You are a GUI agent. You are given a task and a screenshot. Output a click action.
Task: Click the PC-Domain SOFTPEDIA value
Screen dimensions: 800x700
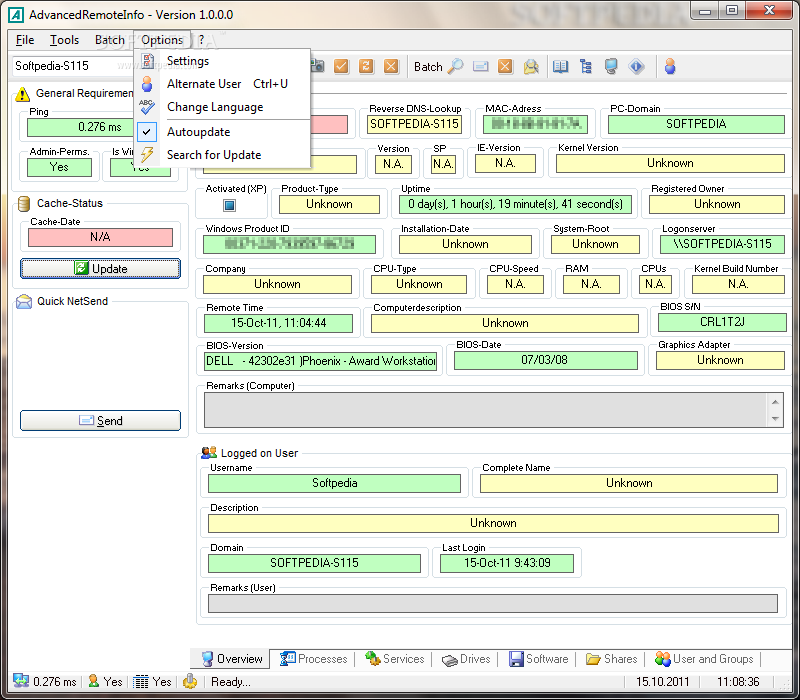[x=696, y=124]
